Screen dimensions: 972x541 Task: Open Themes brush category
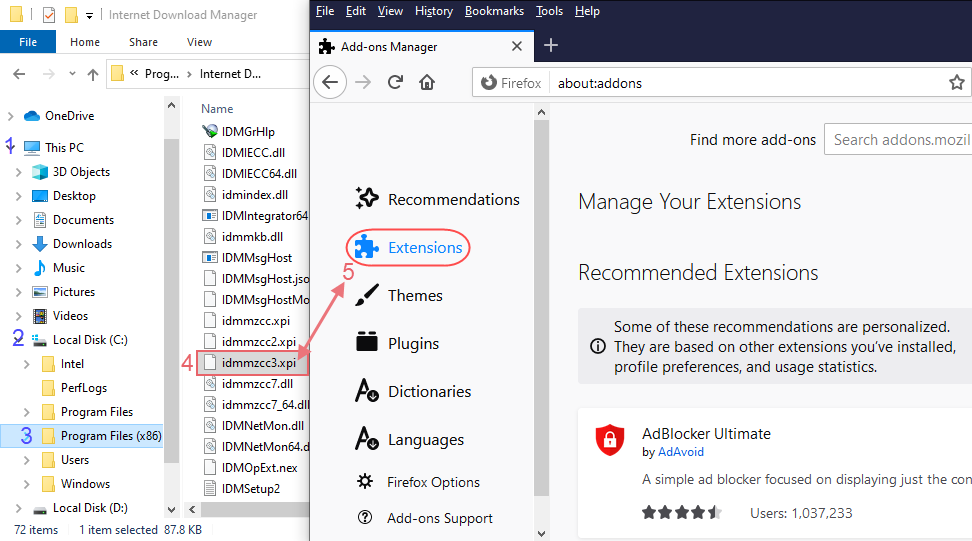point(399,296)
